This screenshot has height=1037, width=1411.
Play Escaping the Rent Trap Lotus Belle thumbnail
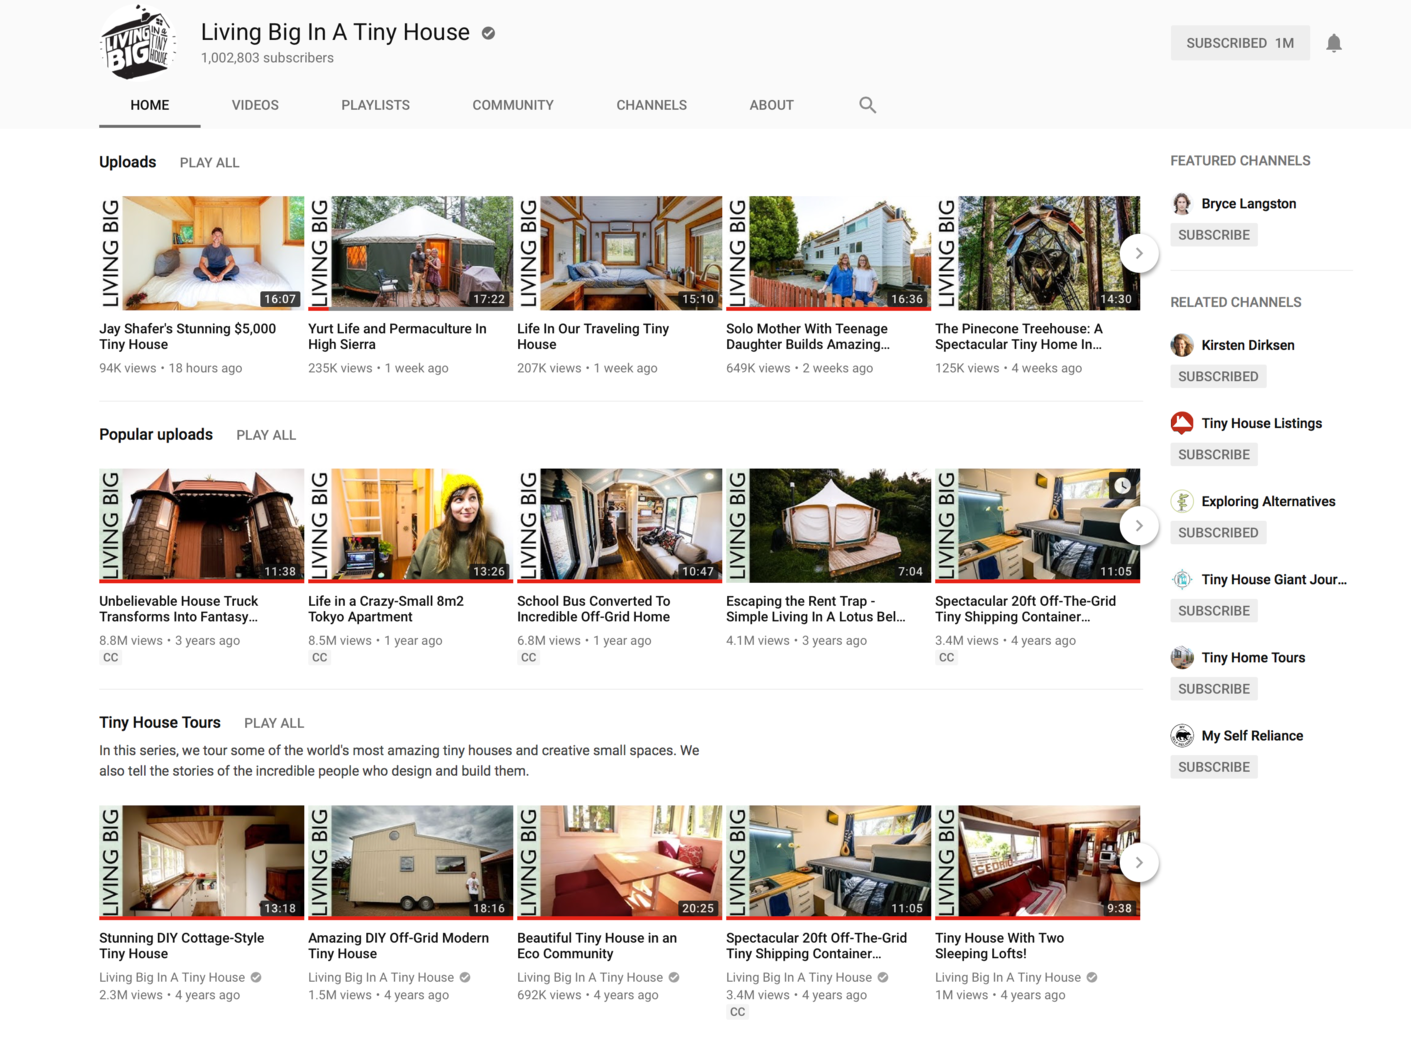(828, 525)
